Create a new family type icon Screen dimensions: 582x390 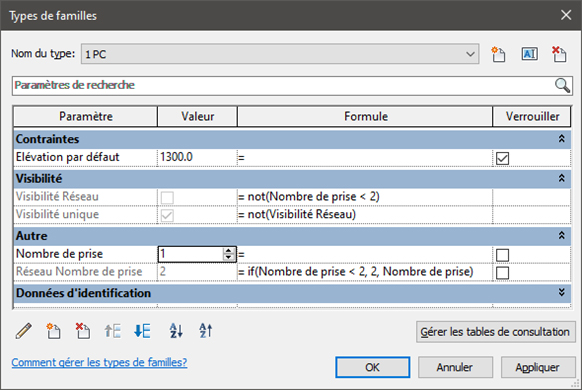tap(498, 54)
